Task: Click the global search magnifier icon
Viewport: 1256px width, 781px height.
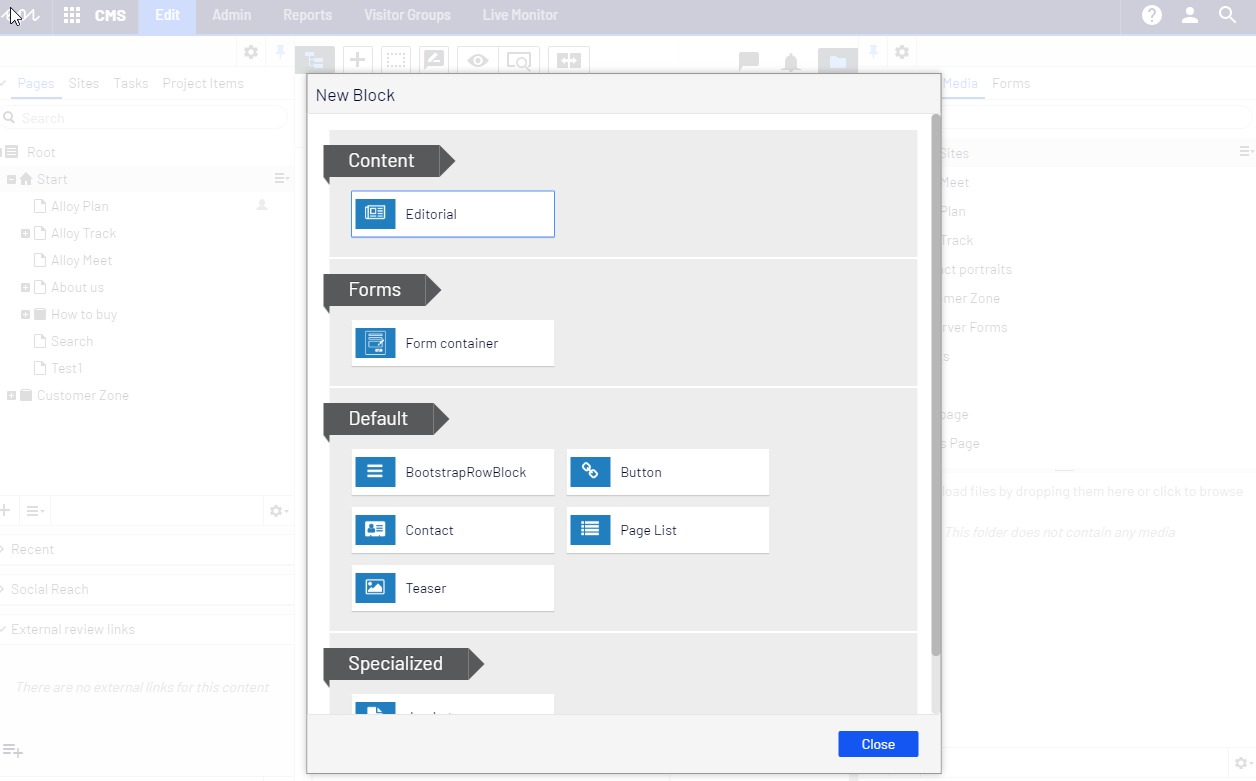Action: coord(1228,15)
